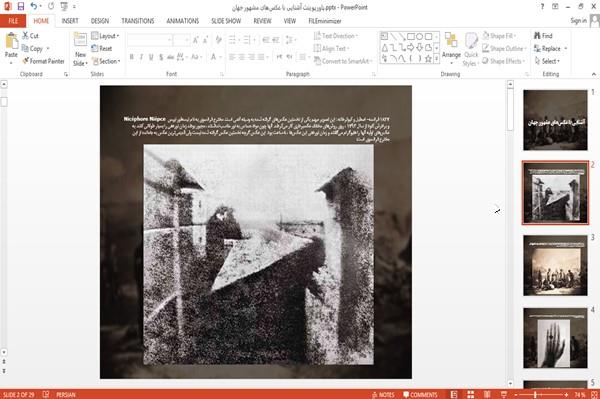The image size is (600, 399).
Task: Select the rectangle shape in gallery
Action: point(411,37)
